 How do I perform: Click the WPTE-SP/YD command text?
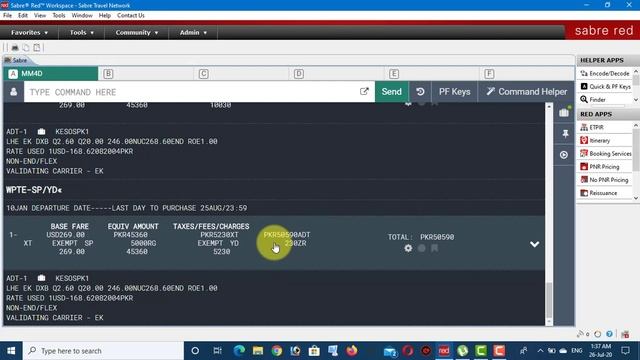click(34, 190)
